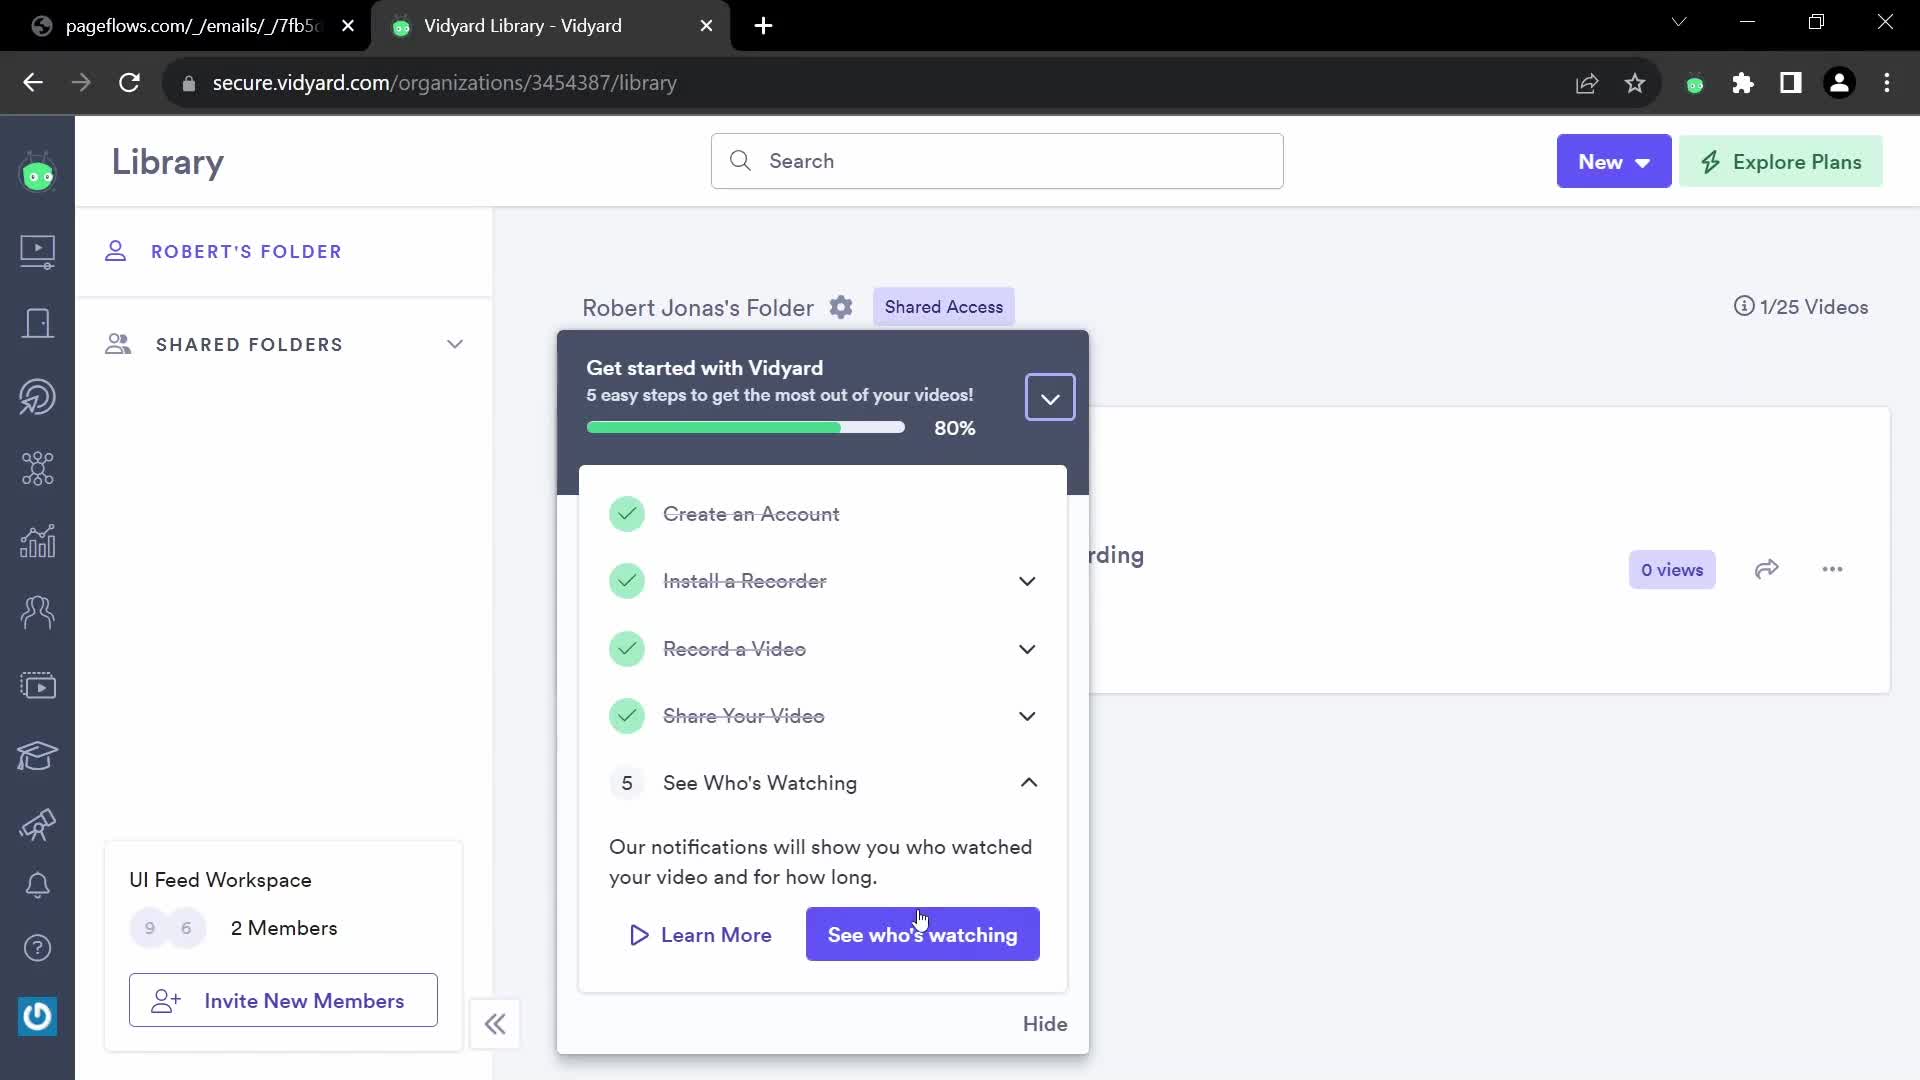
Task: Open the team members icon in the sidebar
Action: (38, 612)
